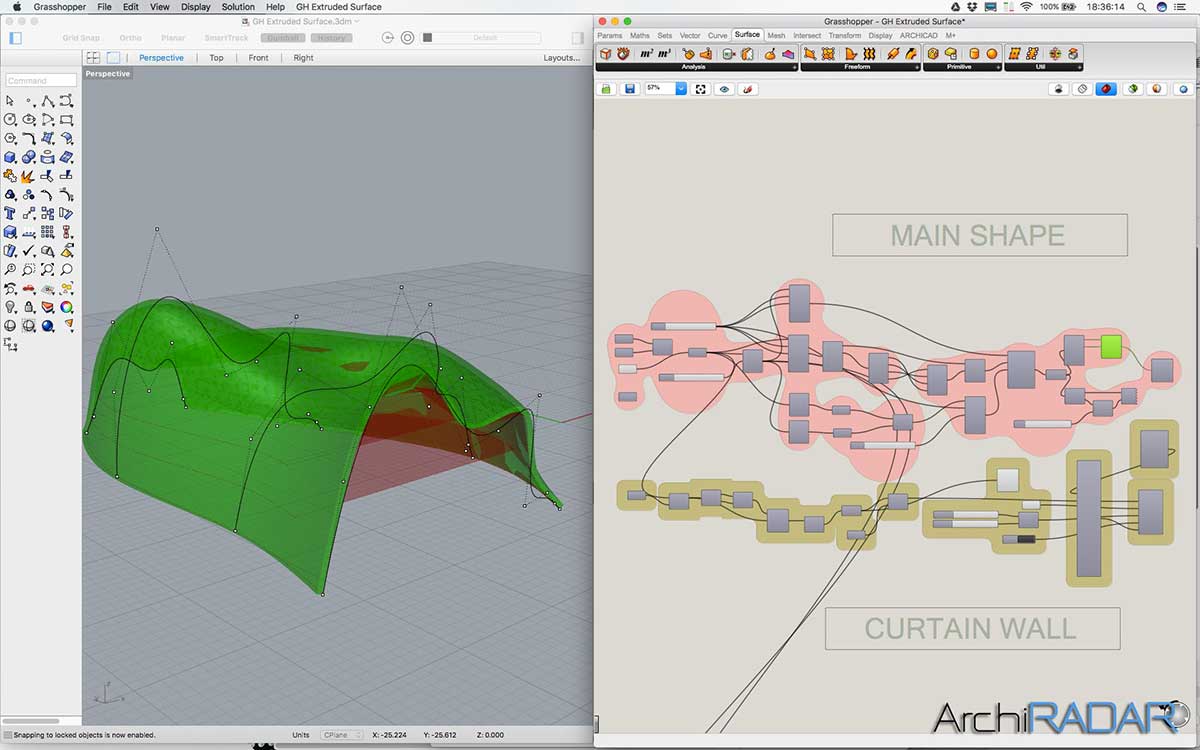Select the Zoom tool in Rhino's side toolbar
This screenshot has height=750, width=1200.
[x=13, y=268]
